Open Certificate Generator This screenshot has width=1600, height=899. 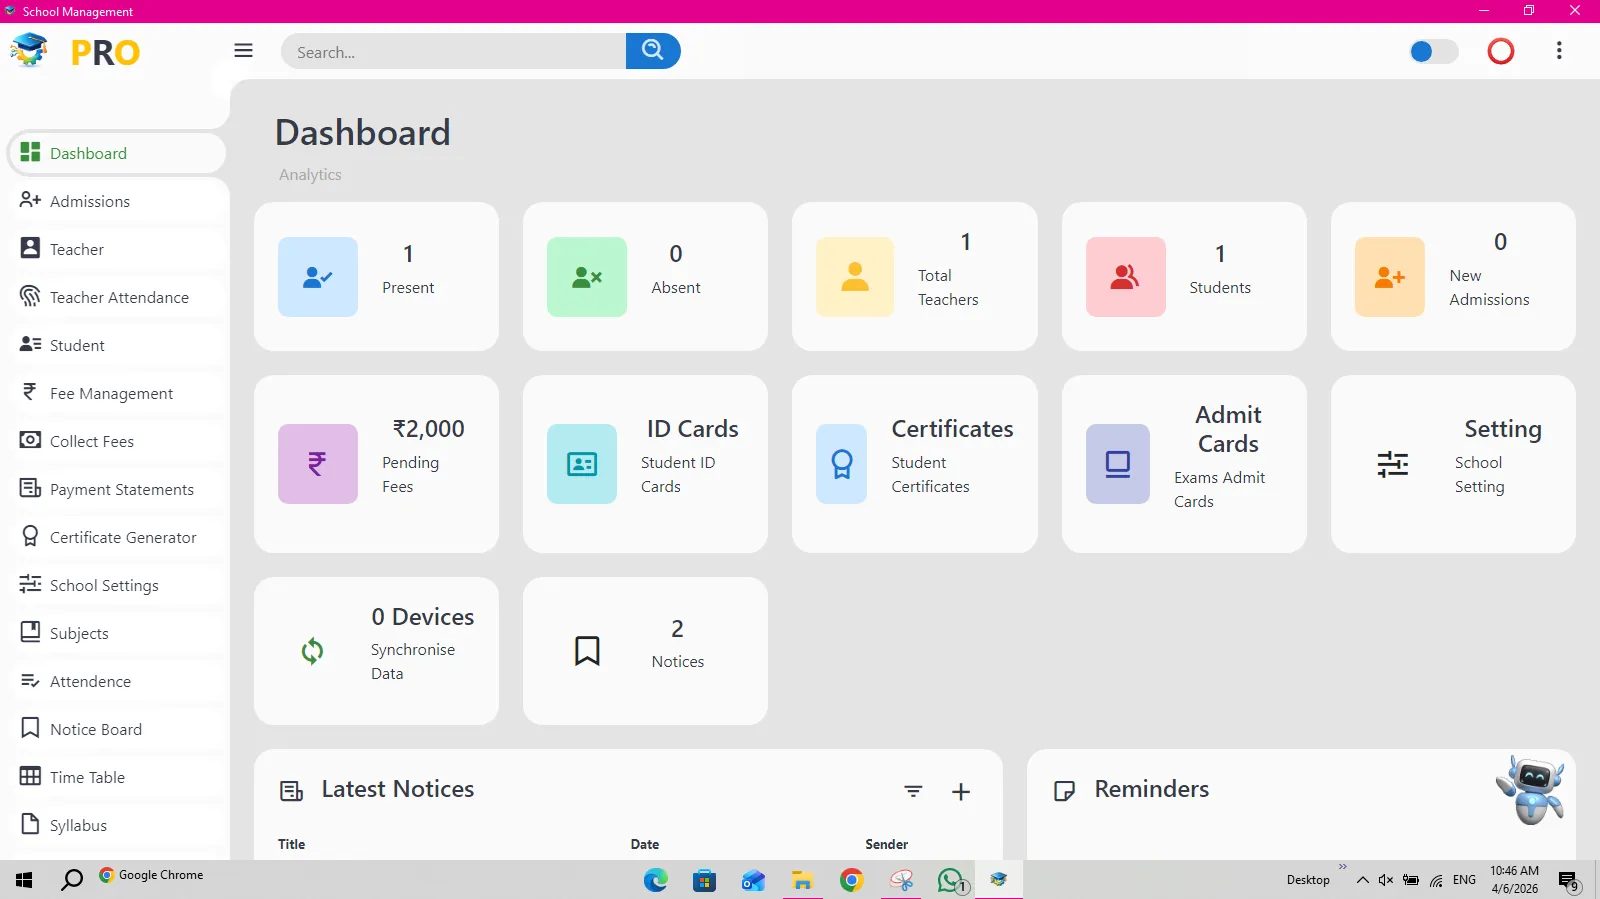click(x=117, y=537)
